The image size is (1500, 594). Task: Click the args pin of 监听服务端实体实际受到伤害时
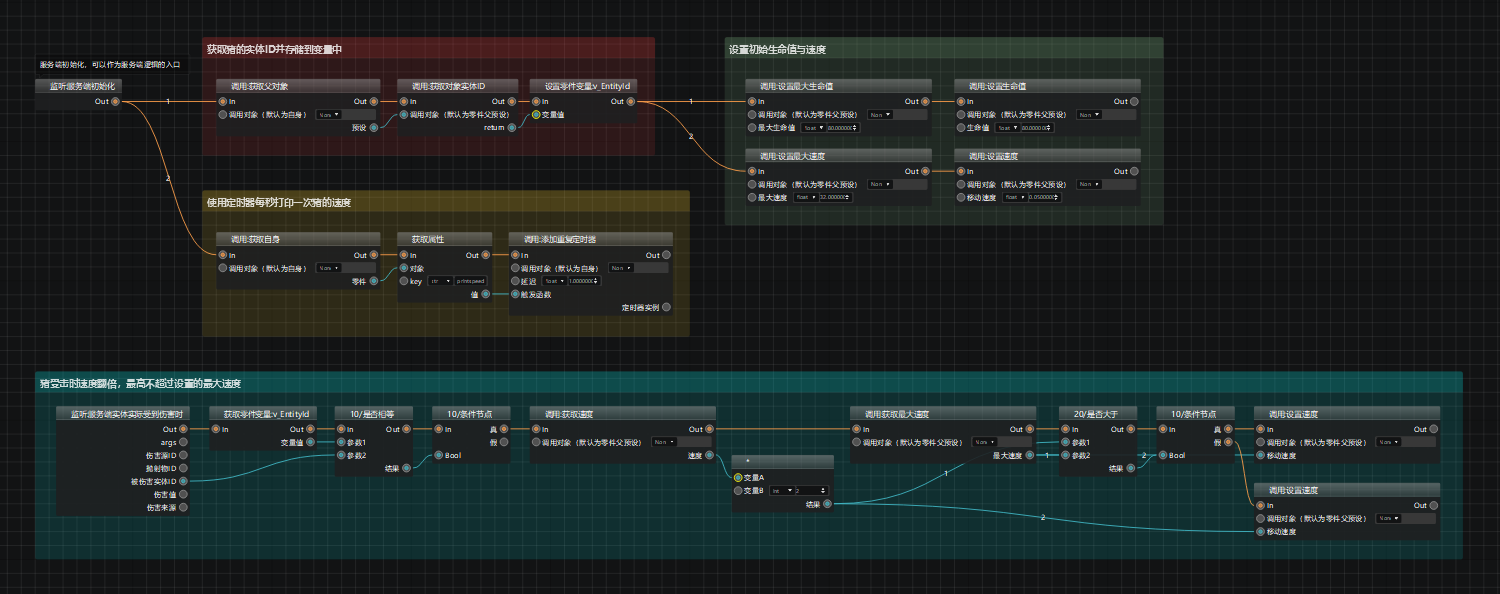tap(183, 442)
